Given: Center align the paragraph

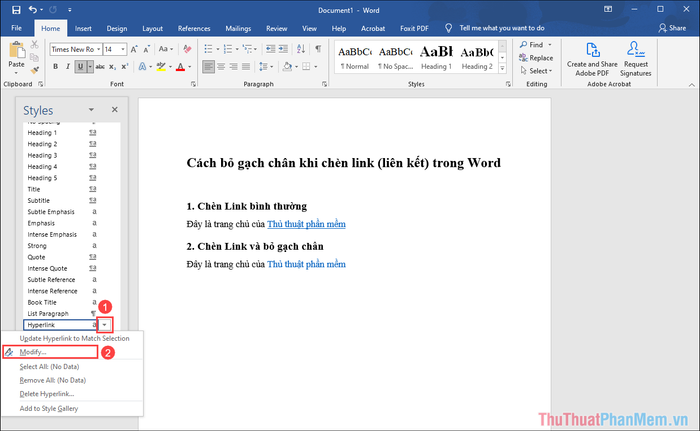Looking at the screenshot, I should pos(221,67).
